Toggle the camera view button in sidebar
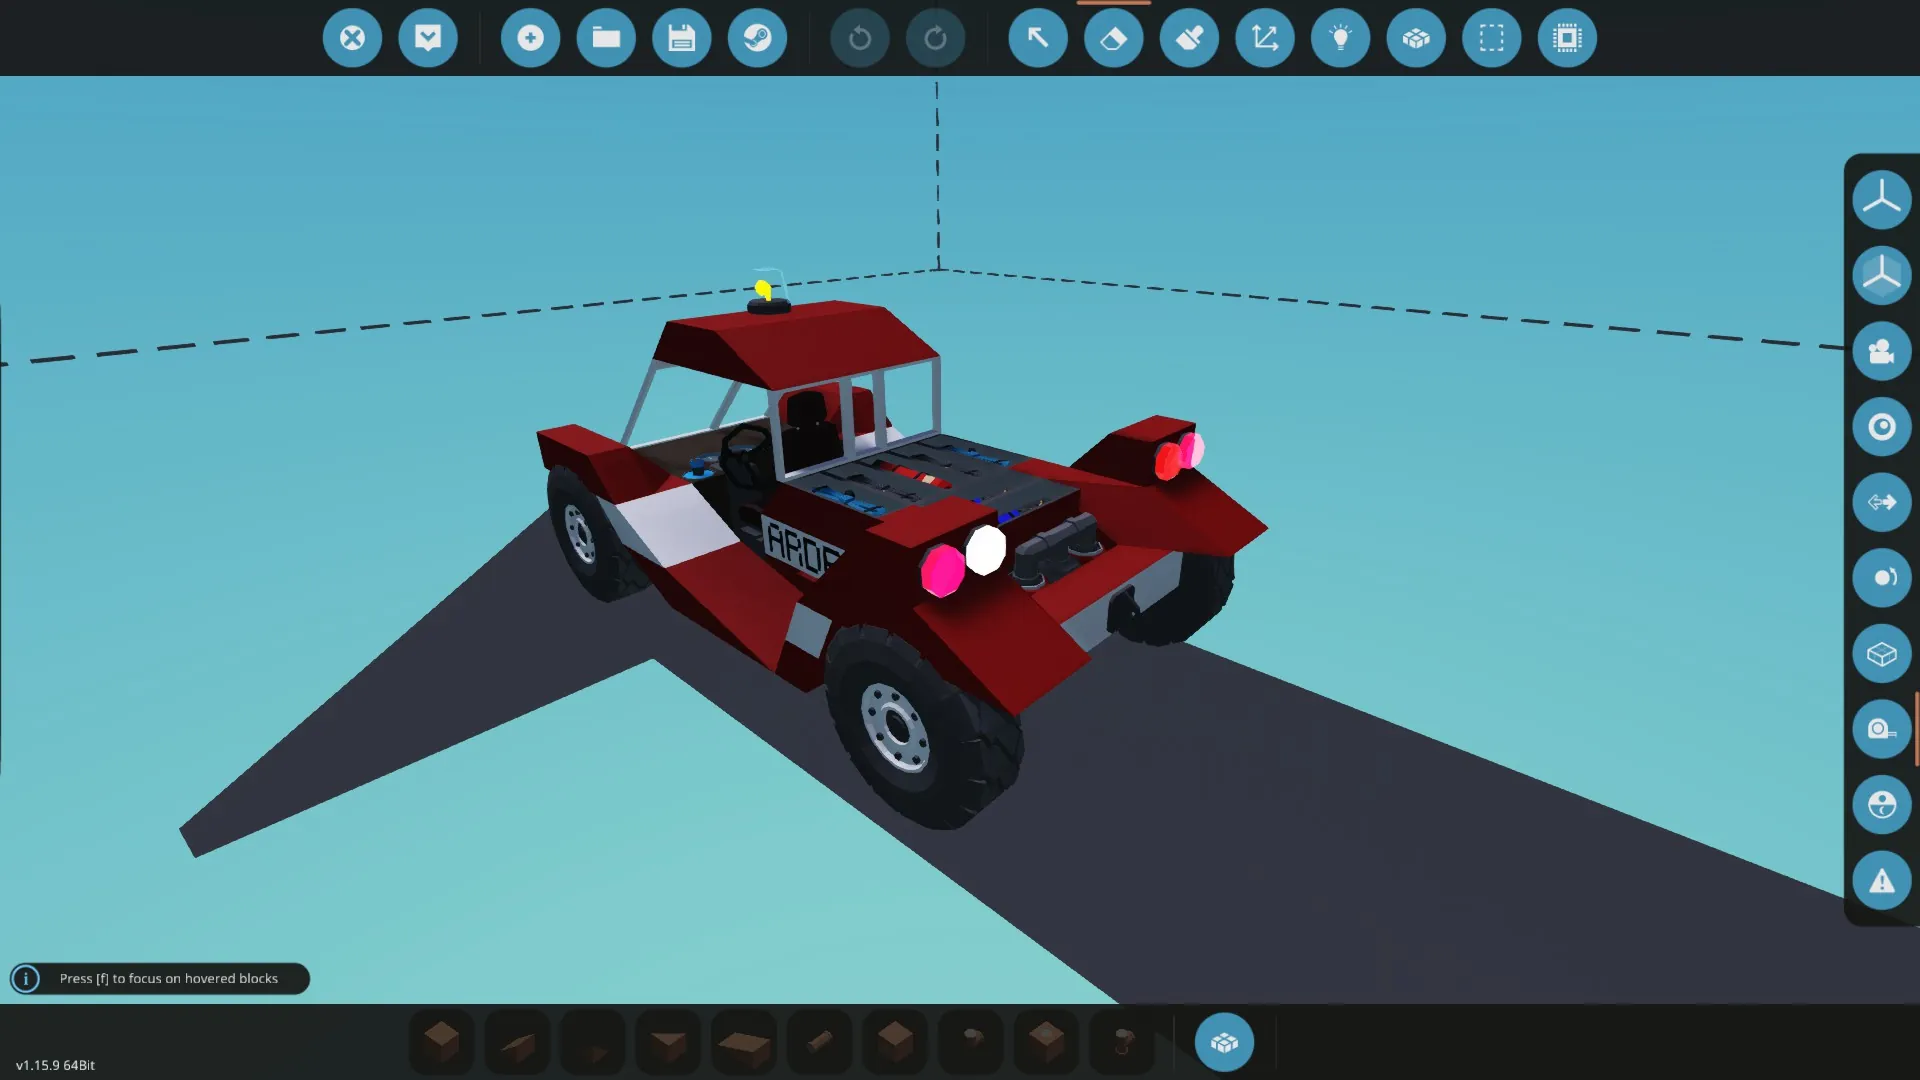 point(1881,351)
